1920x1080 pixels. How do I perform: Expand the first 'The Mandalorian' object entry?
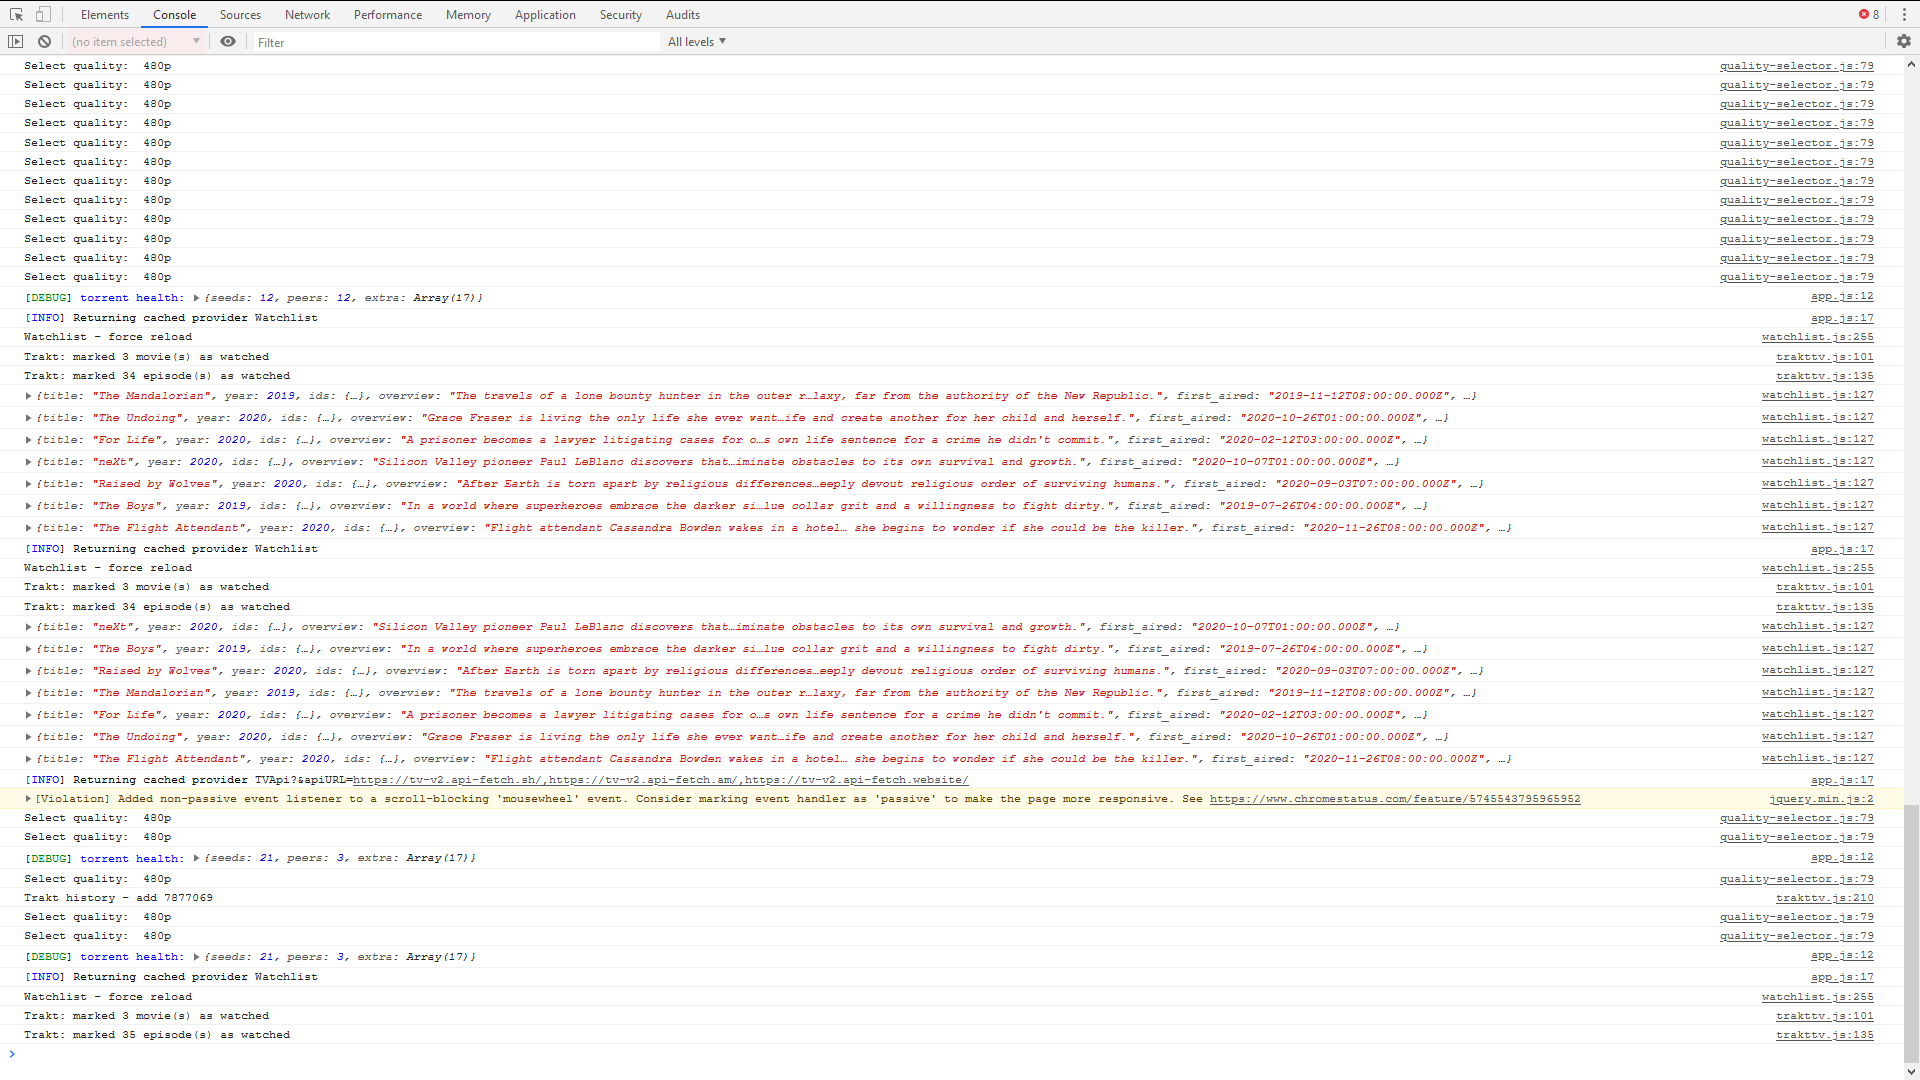pos(28,396)
